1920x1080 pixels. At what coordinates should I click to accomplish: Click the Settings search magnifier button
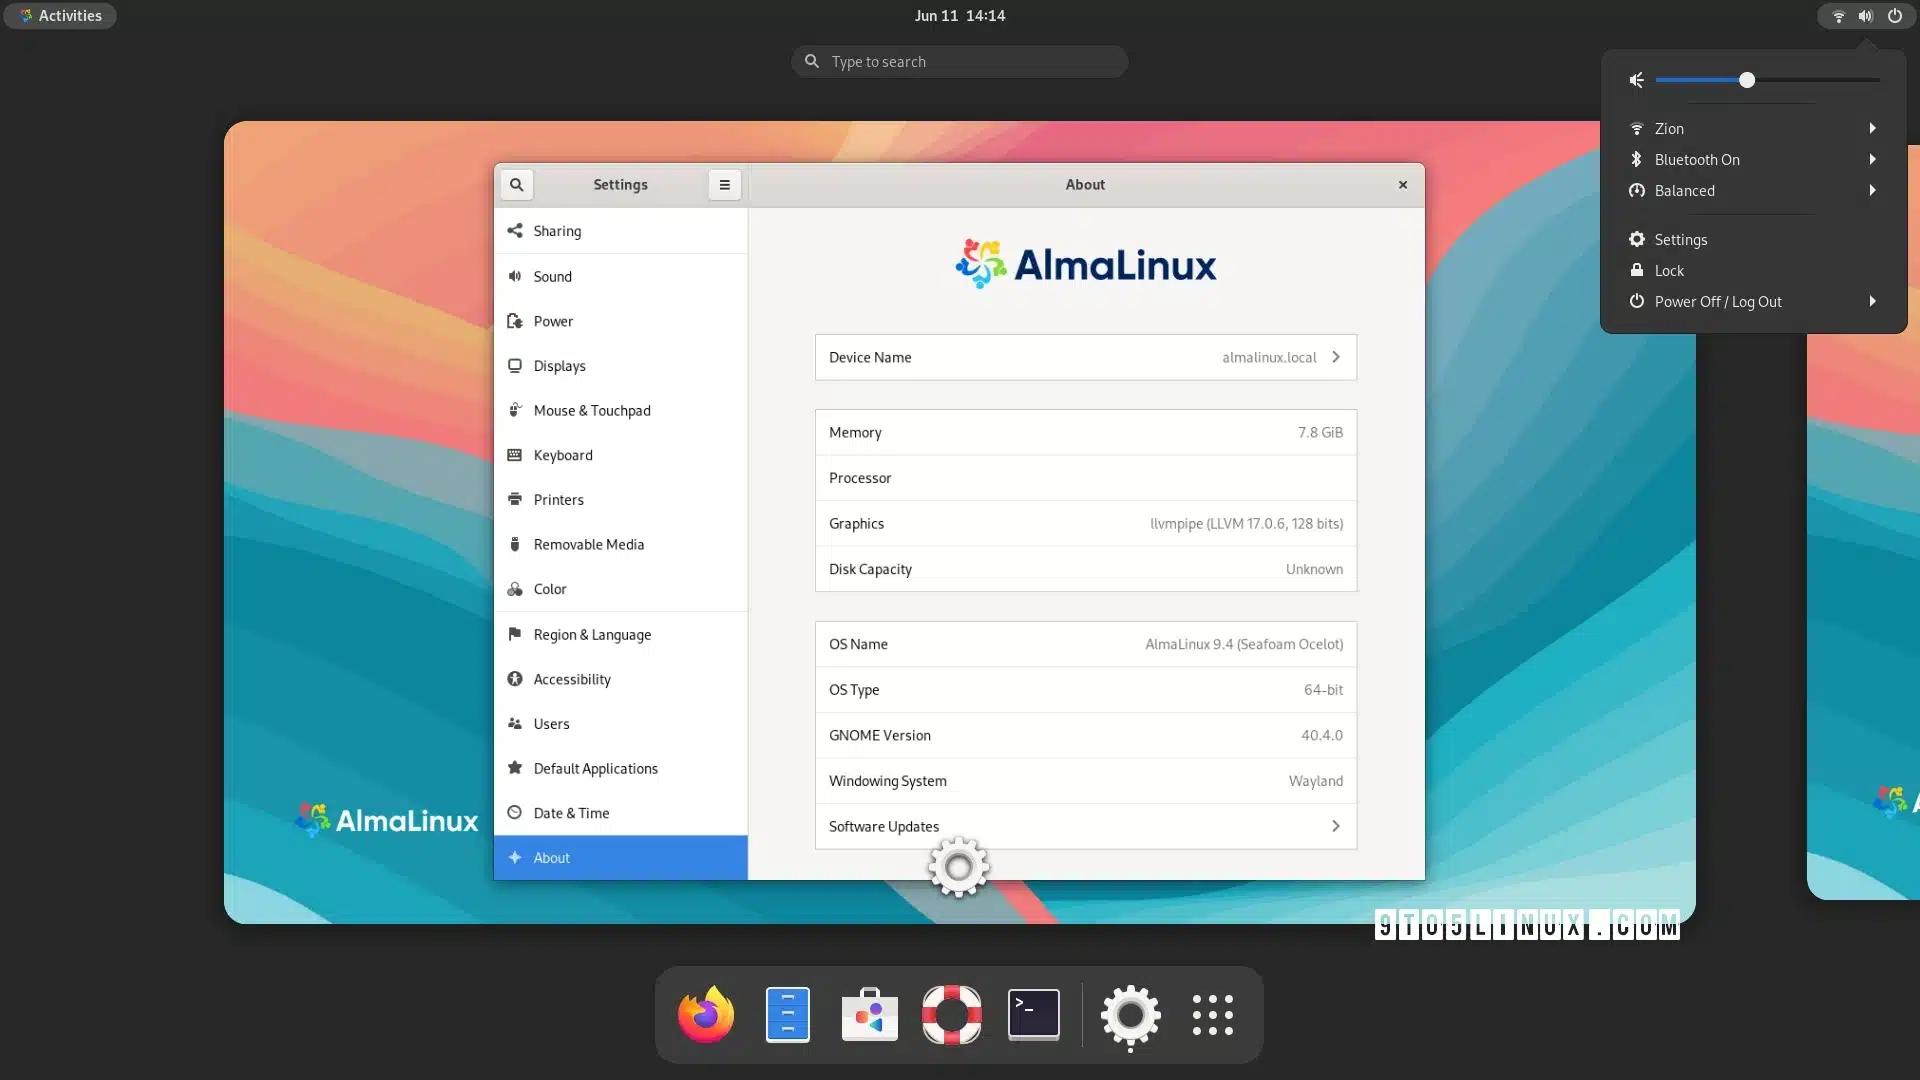(516, 185)
